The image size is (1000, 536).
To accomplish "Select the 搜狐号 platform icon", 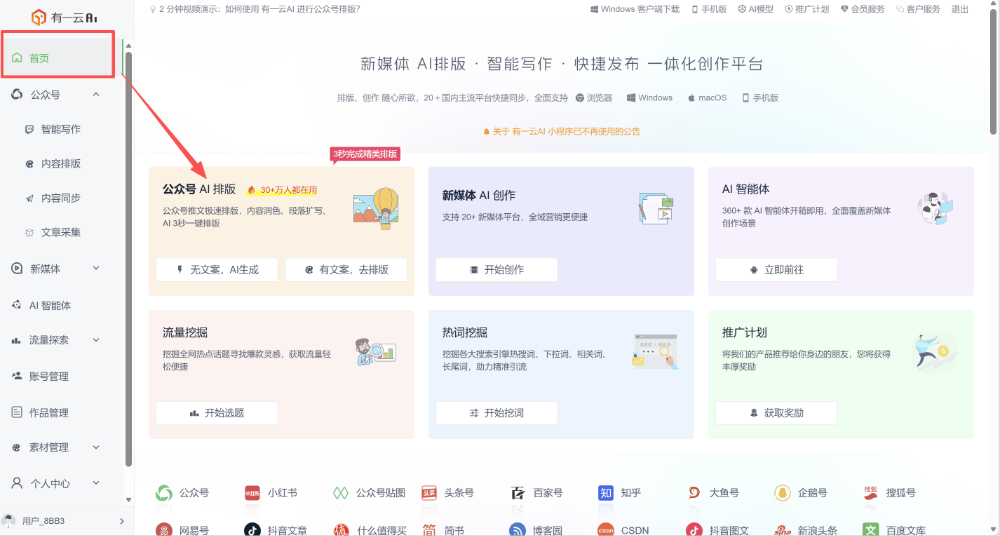I will [x=871, y=493].
